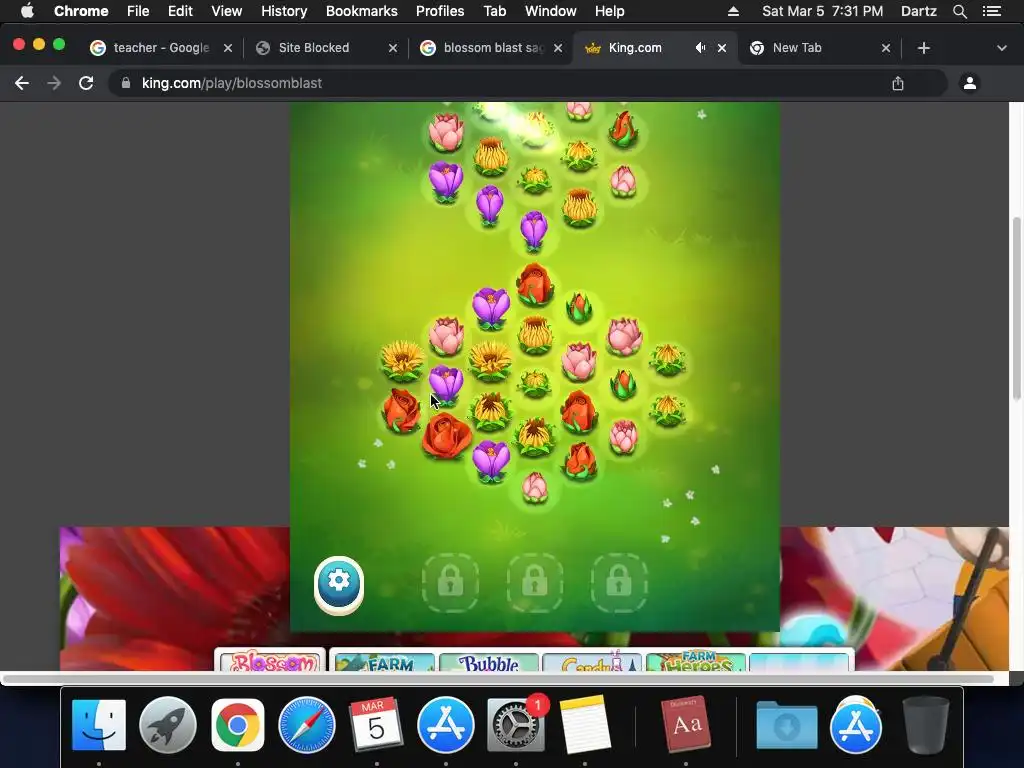Open the File menu
The width and height of the screenshot is (1024, 768).
pyautogui.click(x=138, y=11)
